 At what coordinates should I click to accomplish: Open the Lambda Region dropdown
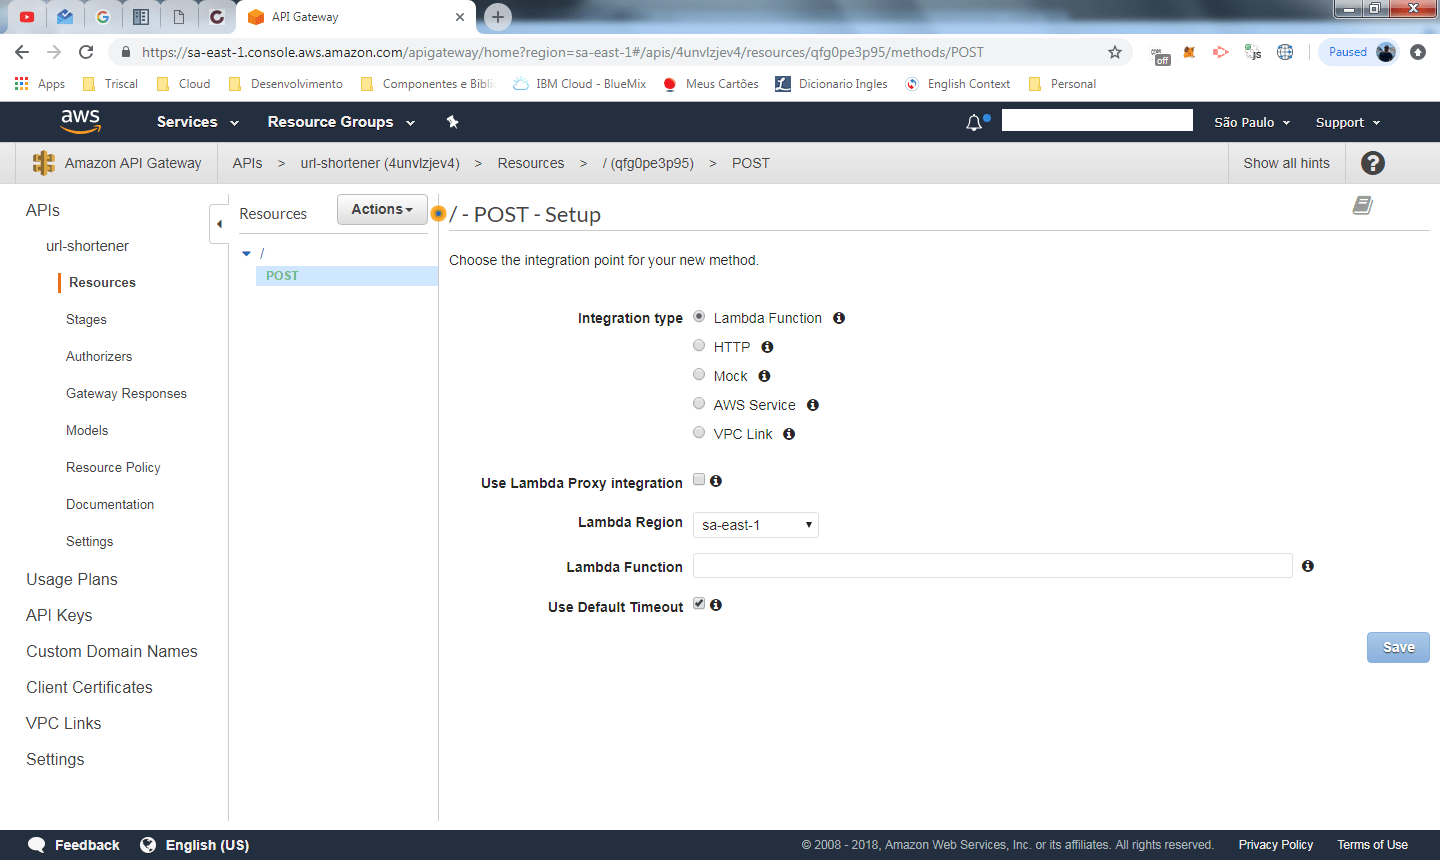[756, 525]
